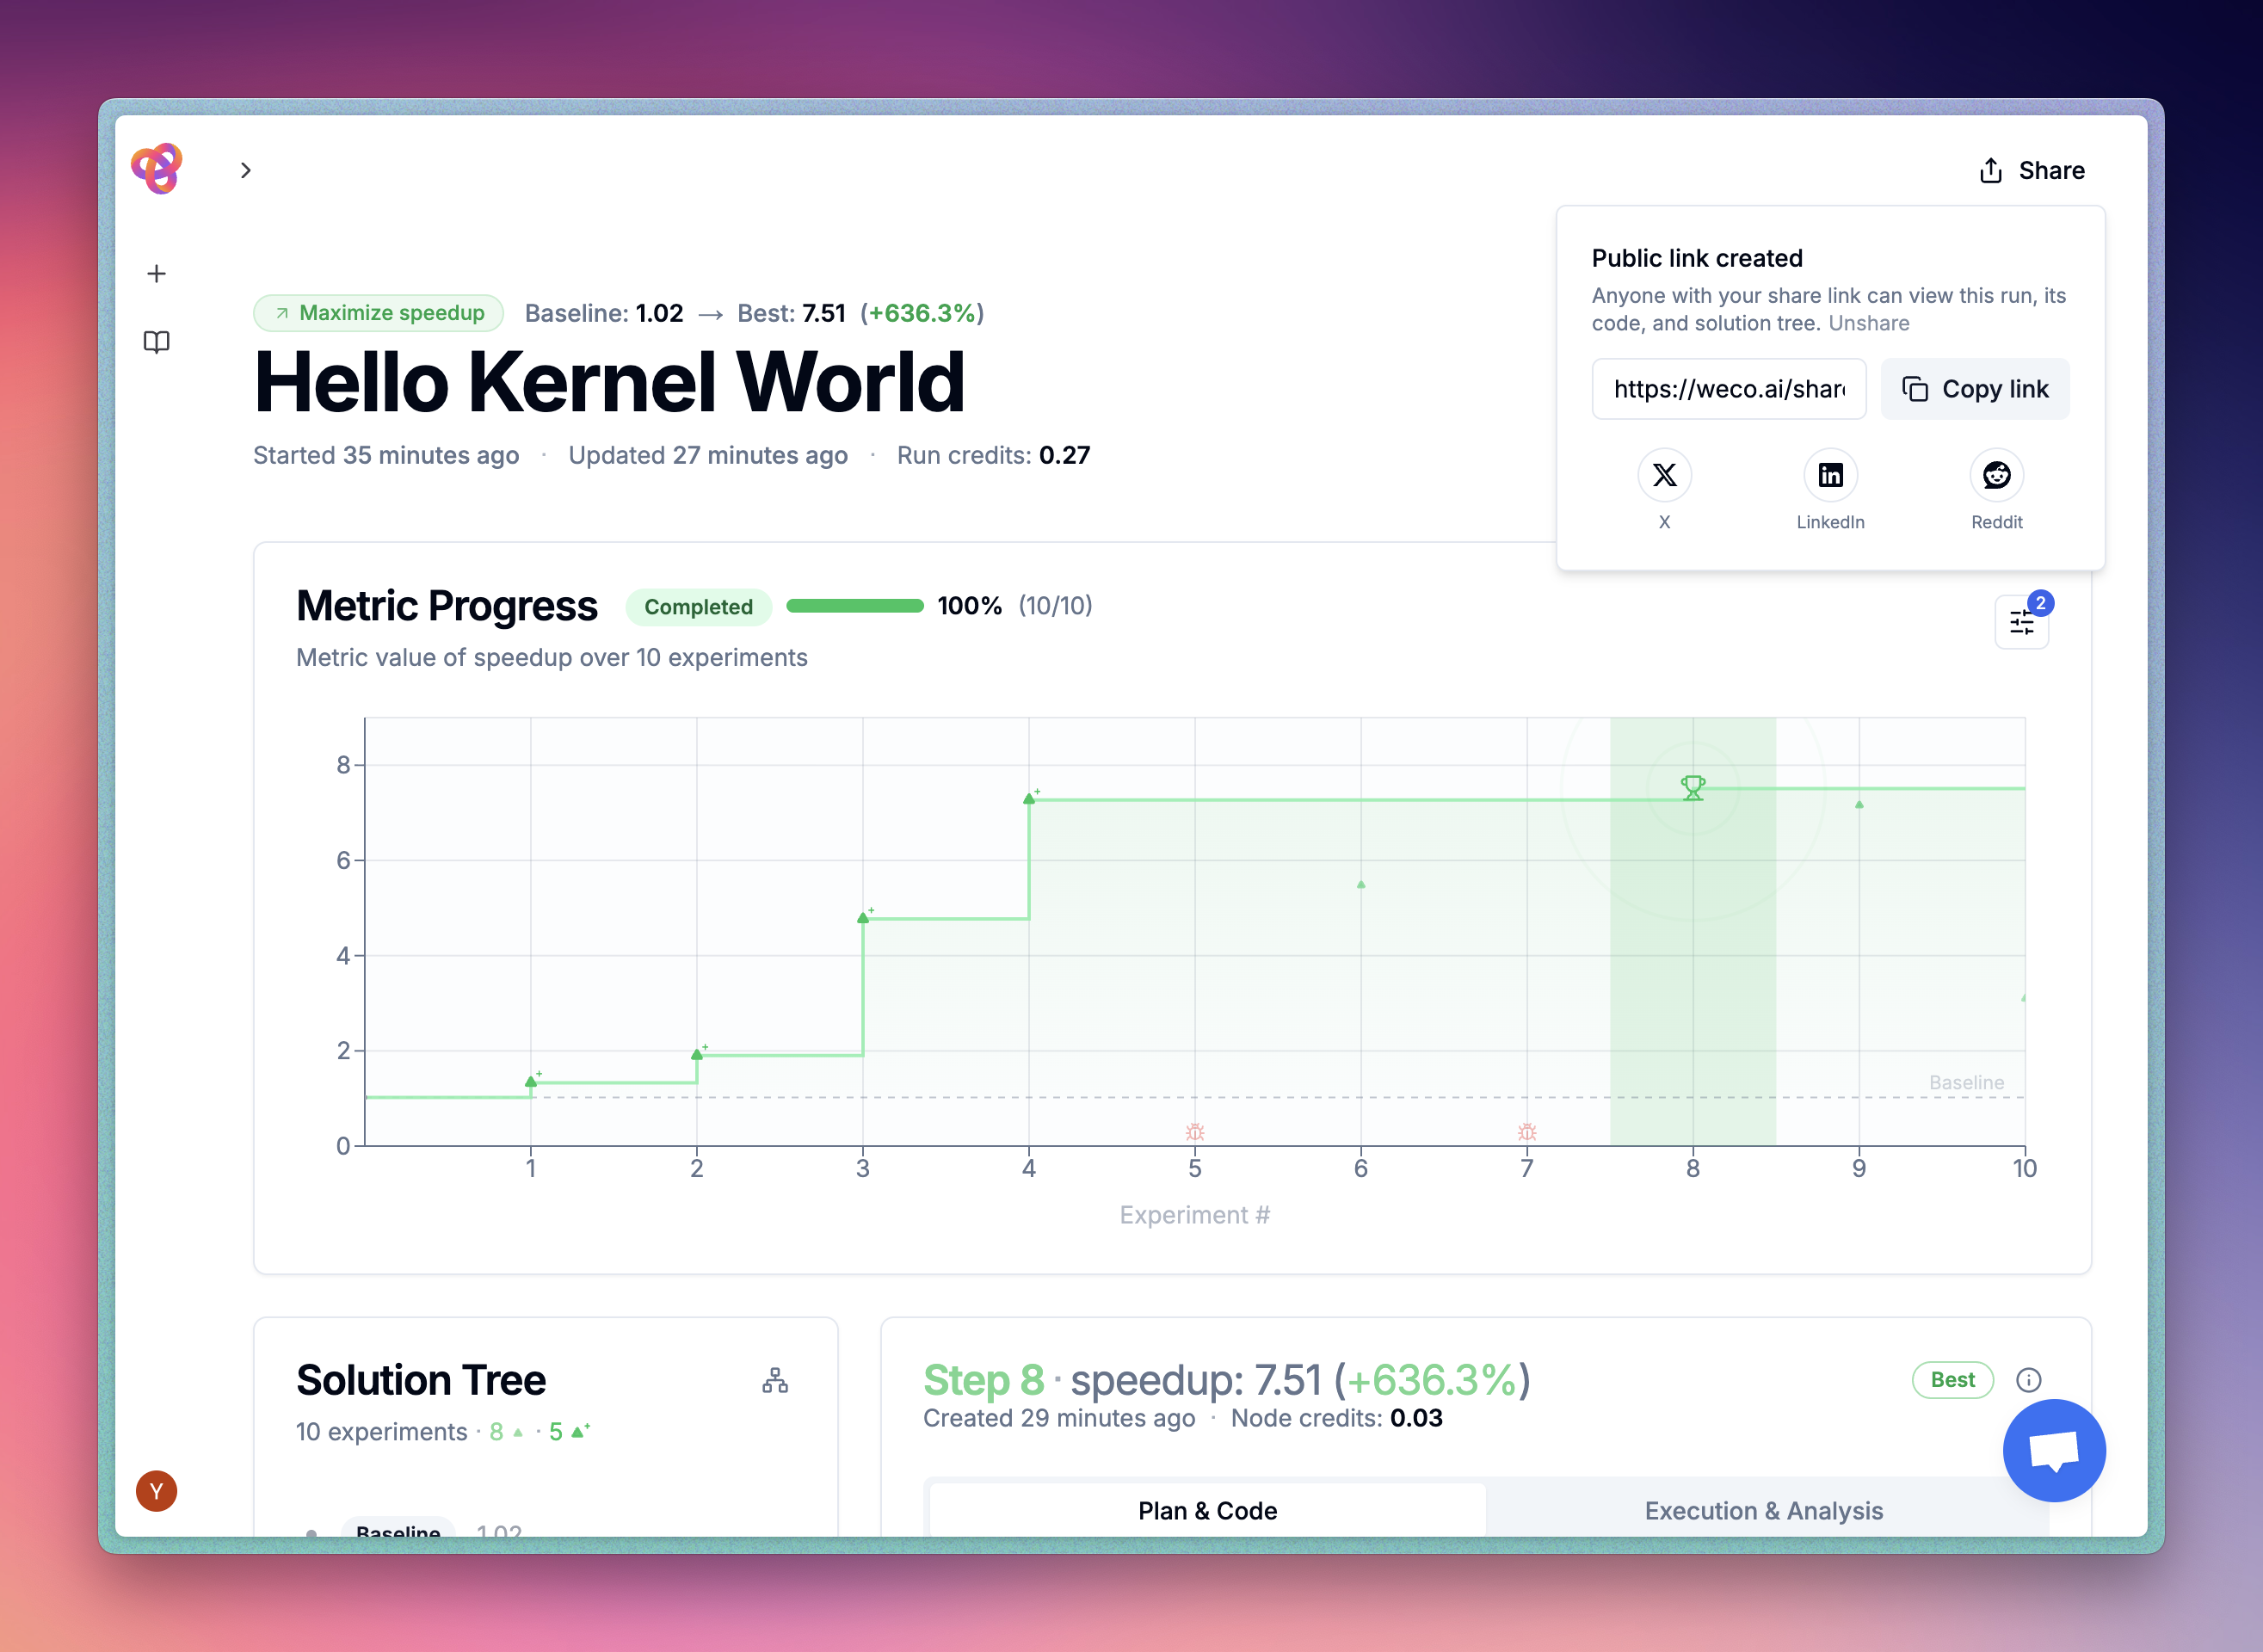Open the Weco home page via logo
The height and width of the screenshot is (1652, 2263).
tap(157, 169)
